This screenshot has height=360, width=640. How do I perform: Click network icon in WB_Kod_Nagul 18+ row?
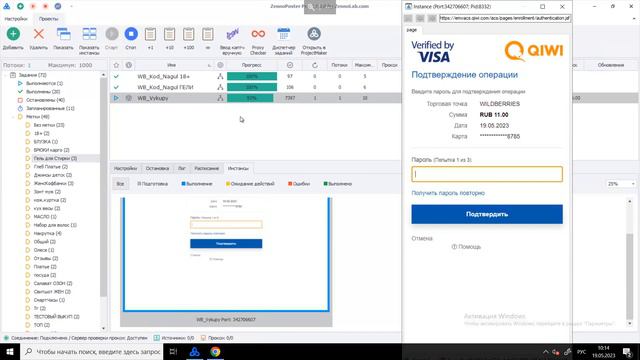(220, 76)
